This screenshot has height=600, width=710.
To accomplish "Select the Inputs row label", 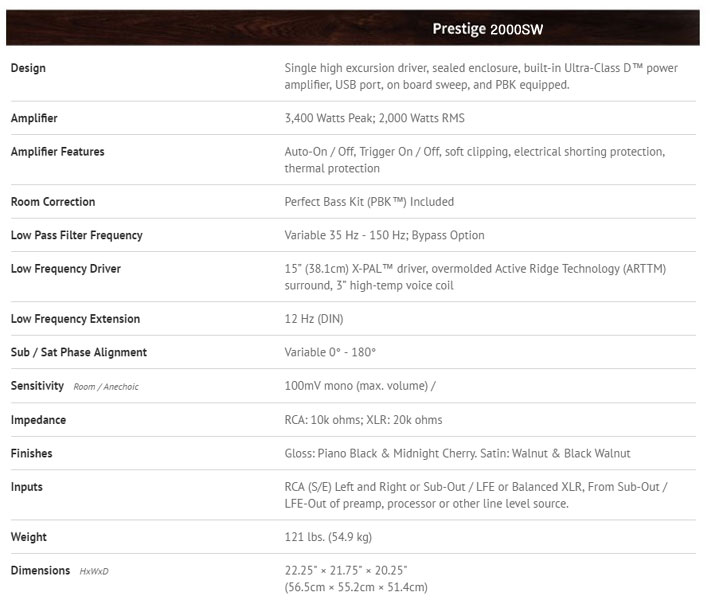I will [27, 487].
